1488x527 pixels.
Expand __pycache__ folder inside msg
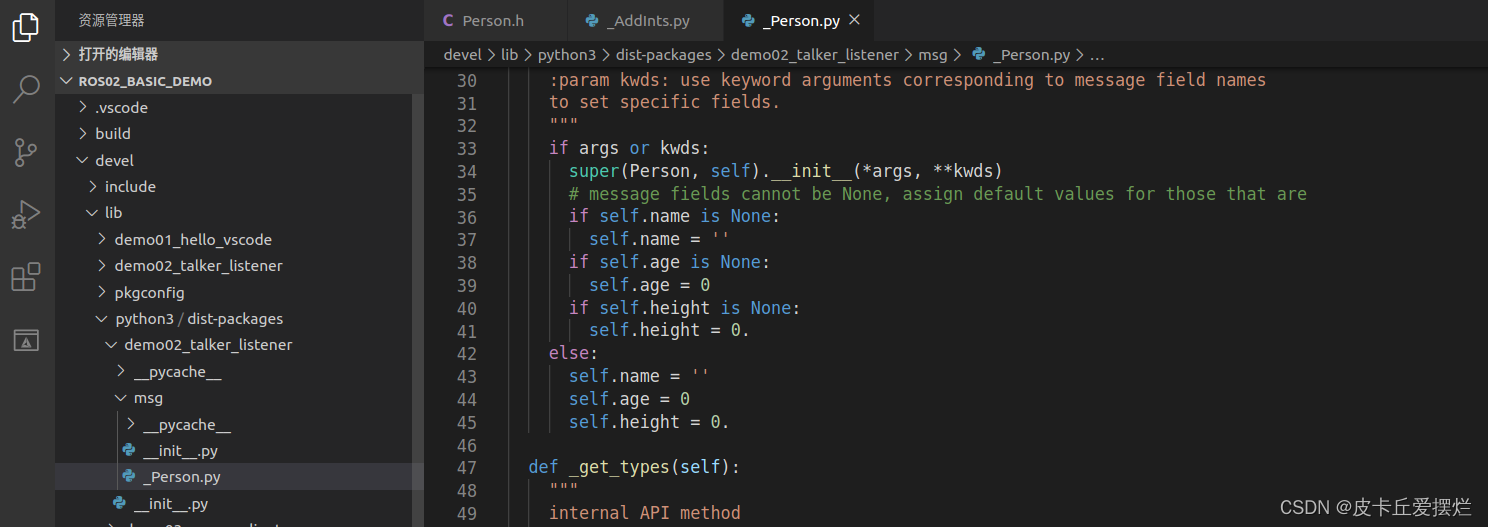233,424
